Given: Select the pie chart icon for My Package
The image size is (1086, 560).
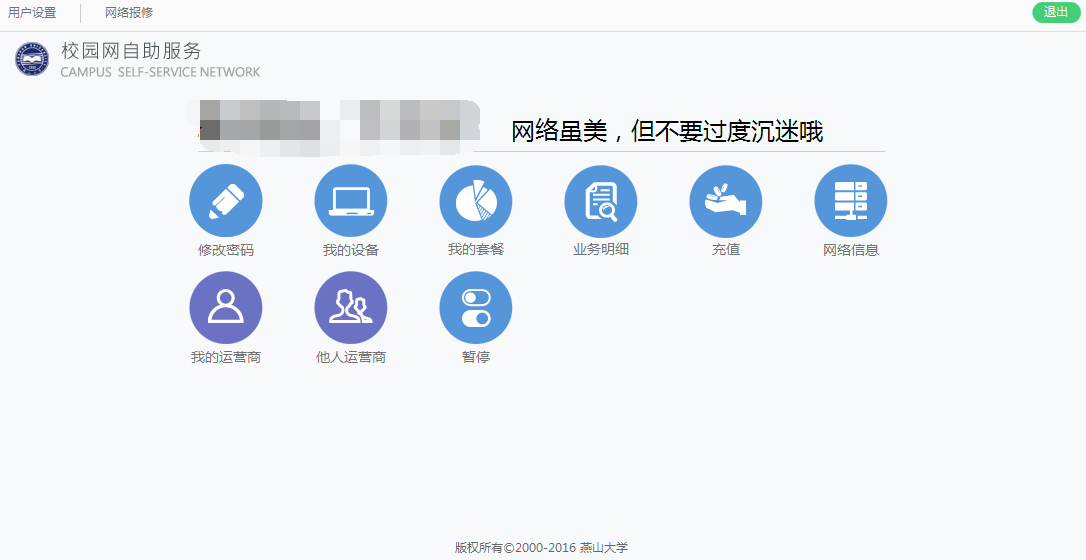Looking at the screenshot, I should [x=476, y=201].
